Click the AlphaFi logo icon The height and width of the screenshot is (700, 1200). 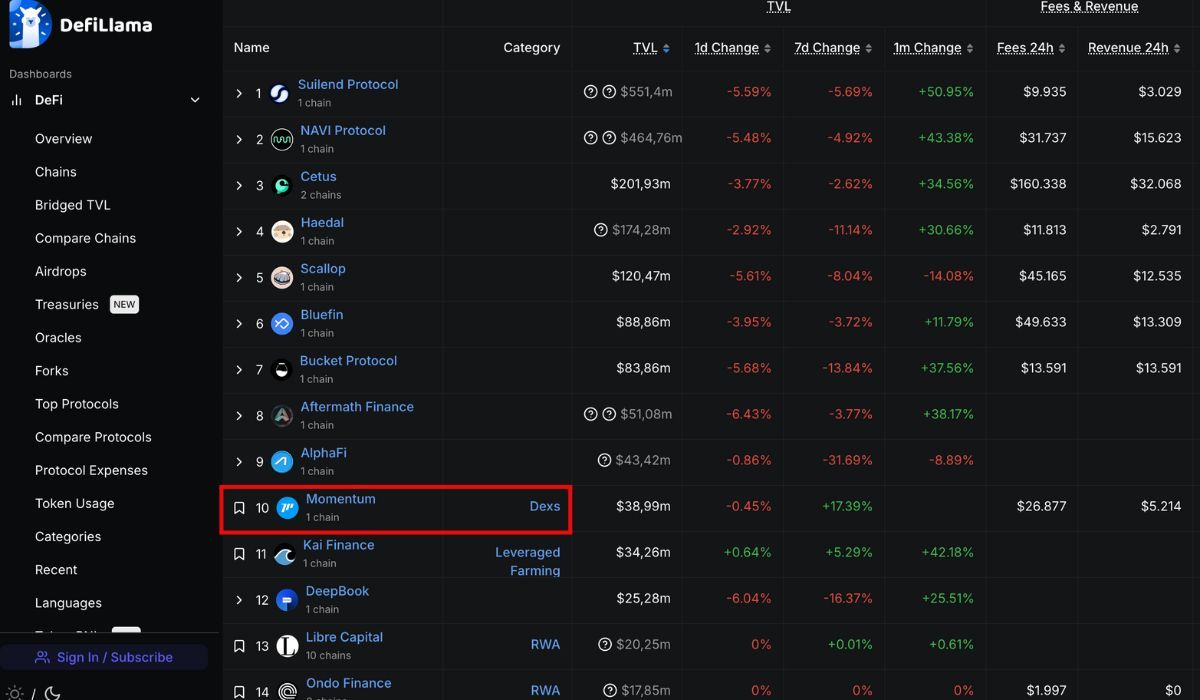(282, 461)
